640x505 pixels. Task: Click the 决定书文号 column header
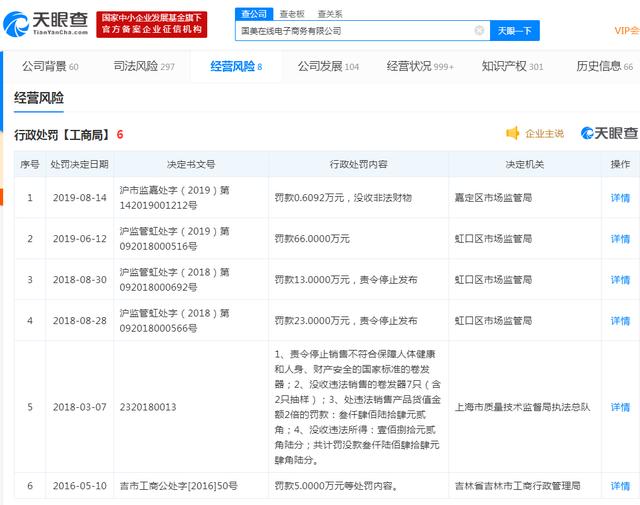pos(191,165)
